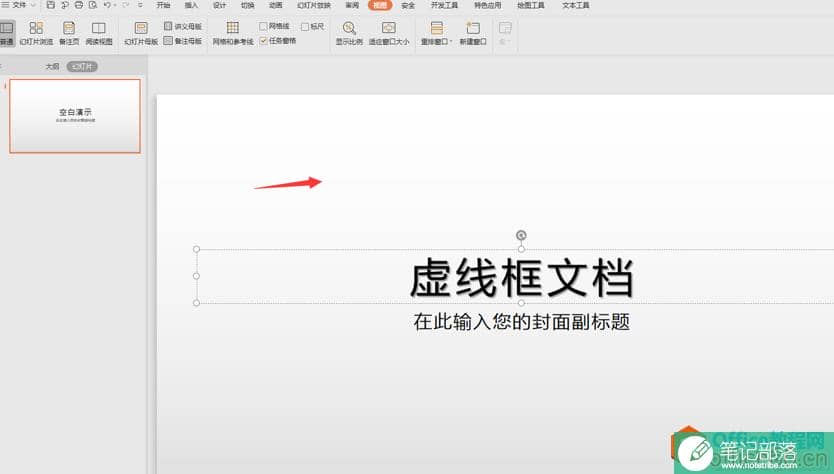Switch to the 切换 tab

tap(247, 5)
